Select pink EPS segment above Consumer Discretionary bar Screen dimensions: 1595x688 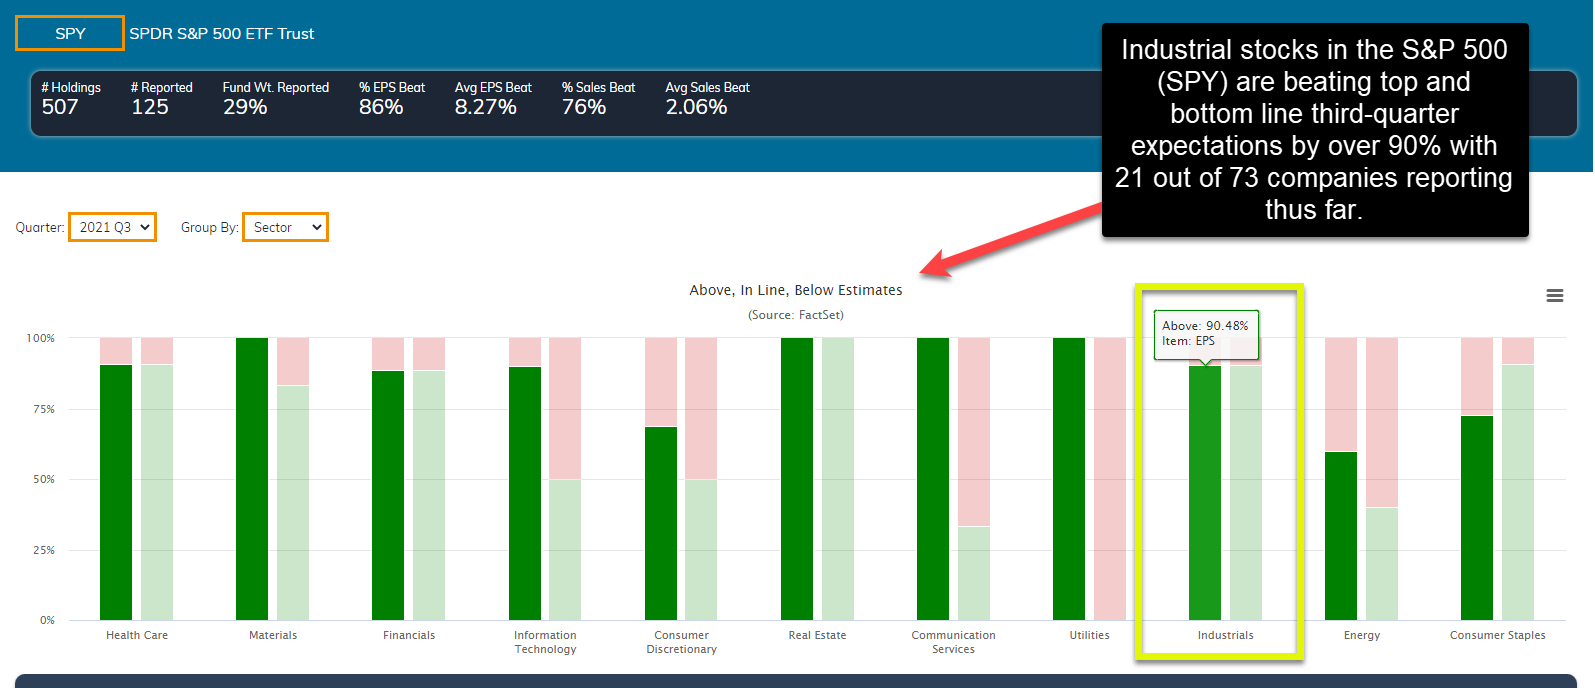(661, 382)
